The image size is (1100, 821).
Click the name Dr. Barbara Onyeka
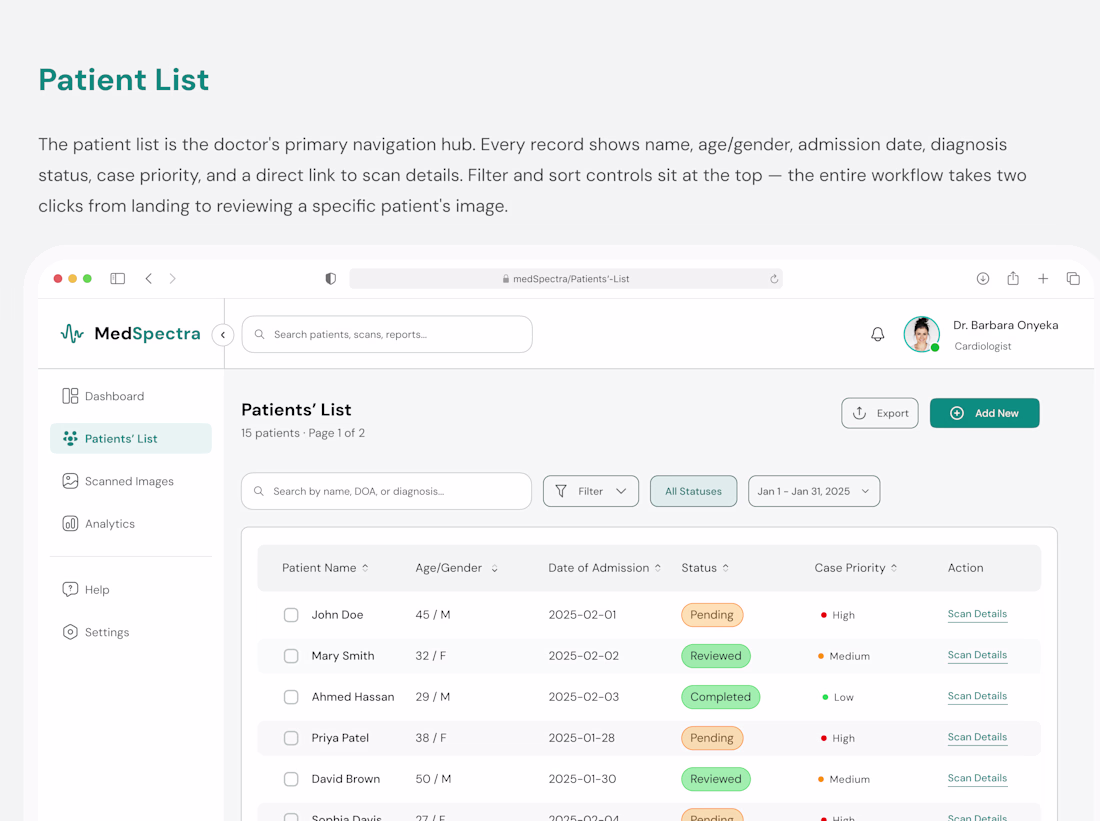coord(1005,325)
